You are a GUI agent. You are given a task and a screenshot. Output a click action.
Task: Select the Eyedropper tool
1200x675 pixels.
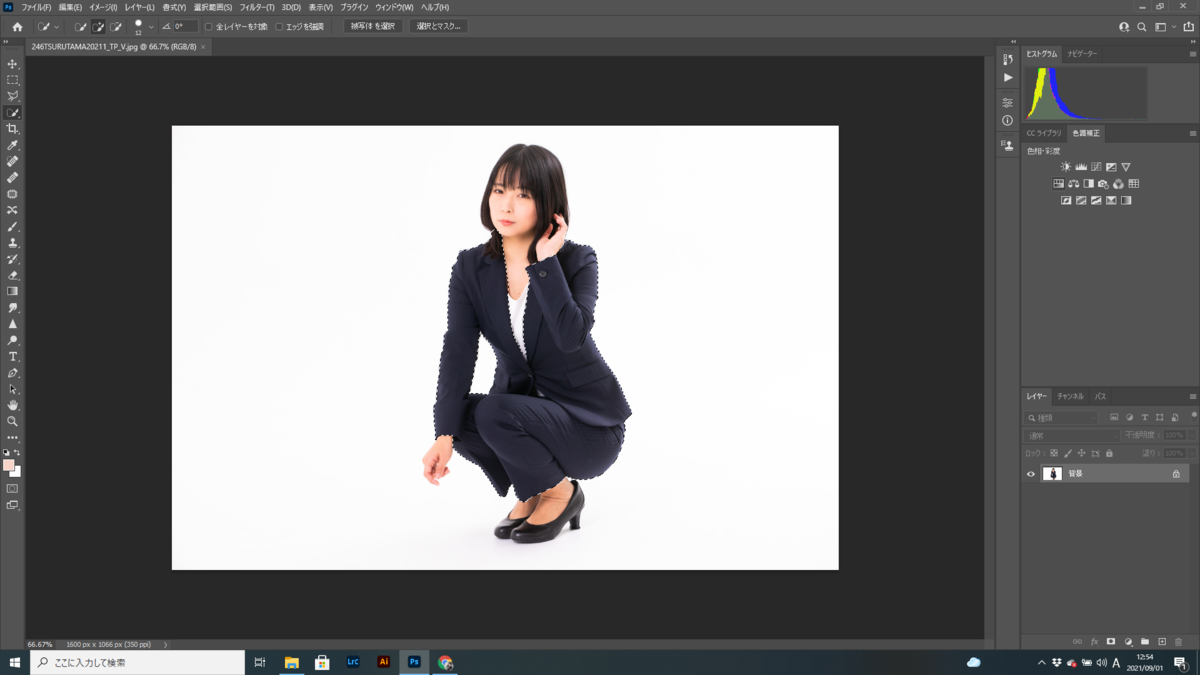12,146
